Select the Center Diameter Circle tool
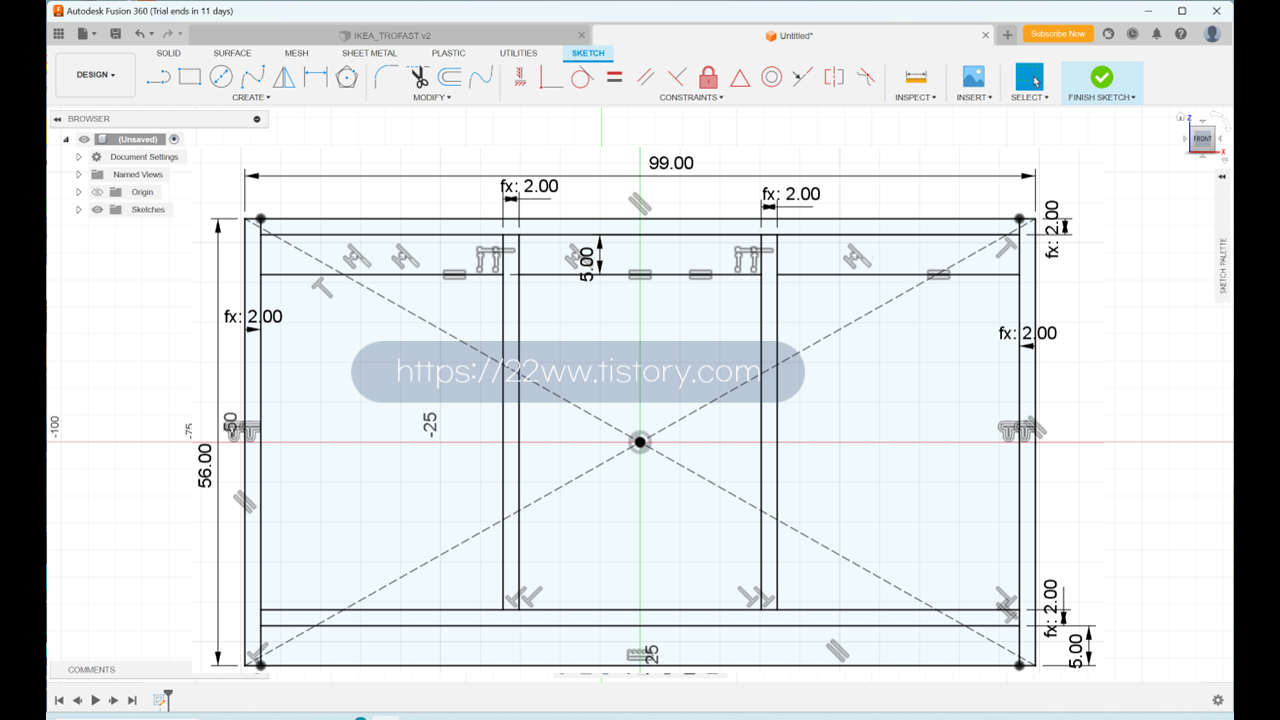The width and height of the screenshot is (1280, 720). [x=221, y=77]
